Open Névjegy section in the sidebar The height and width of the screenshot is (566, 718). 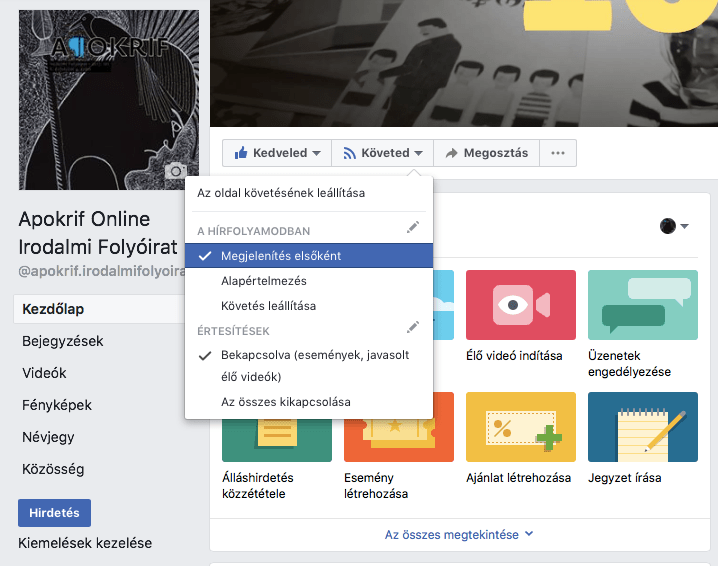click(x=48, y=437)
